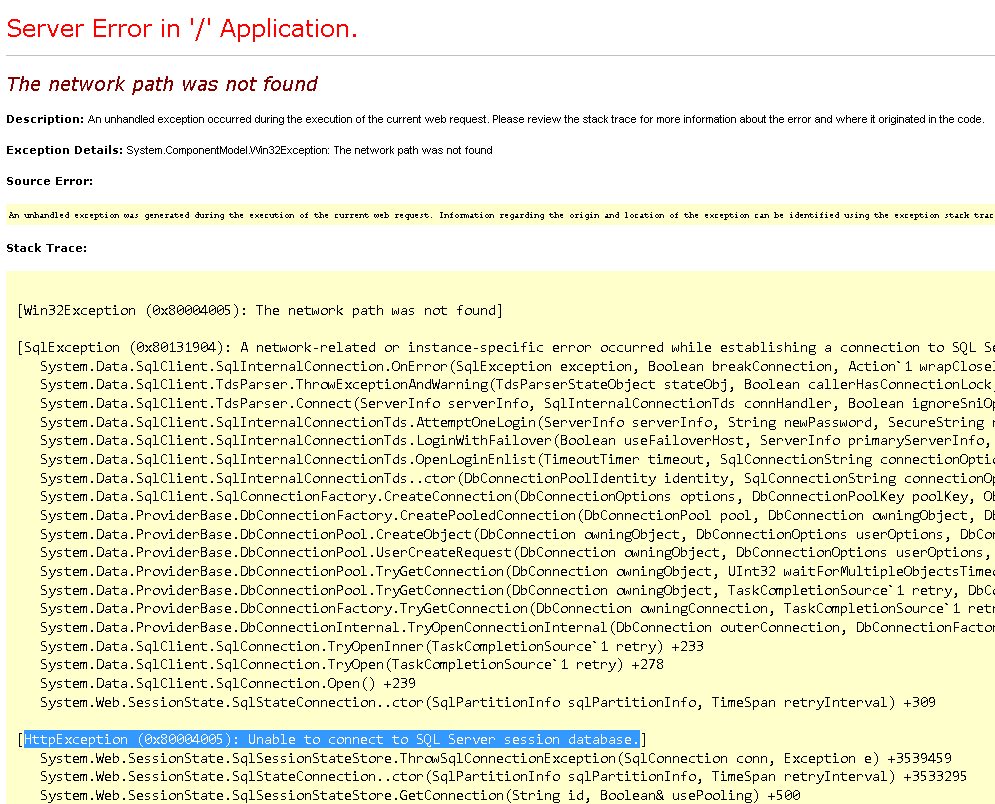Click the italic 'The network path was not found' subtitle
995x804 pixels.
162,84
